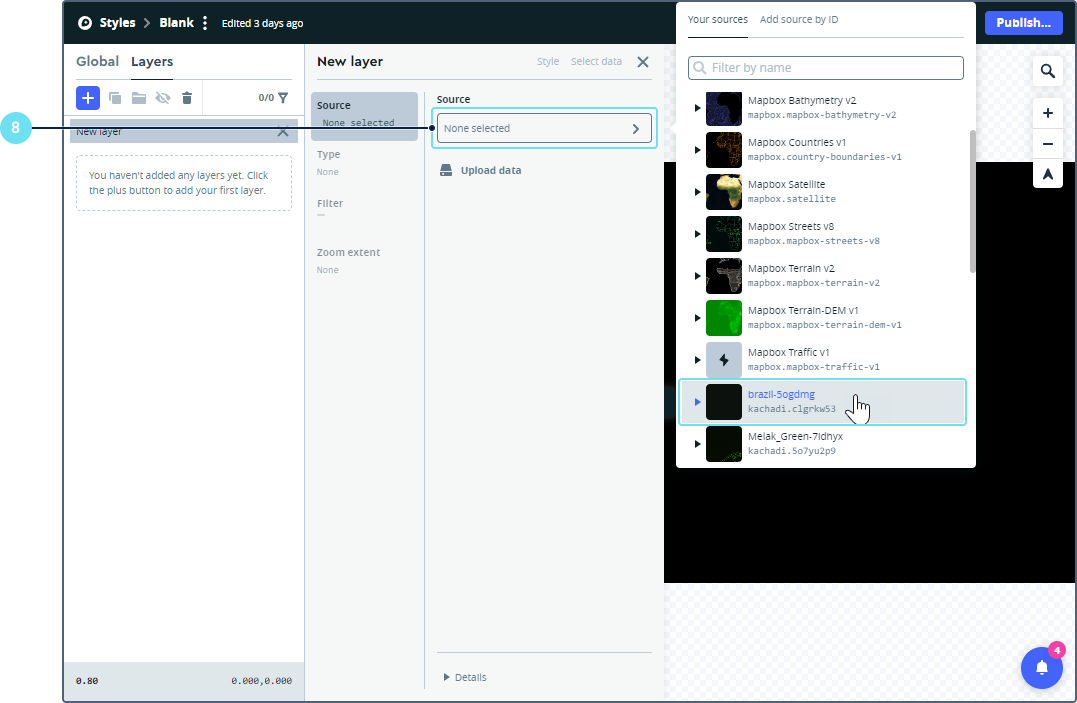Expand the Details disclosure
Screen dimensions: 1077x703
[465, 677]
